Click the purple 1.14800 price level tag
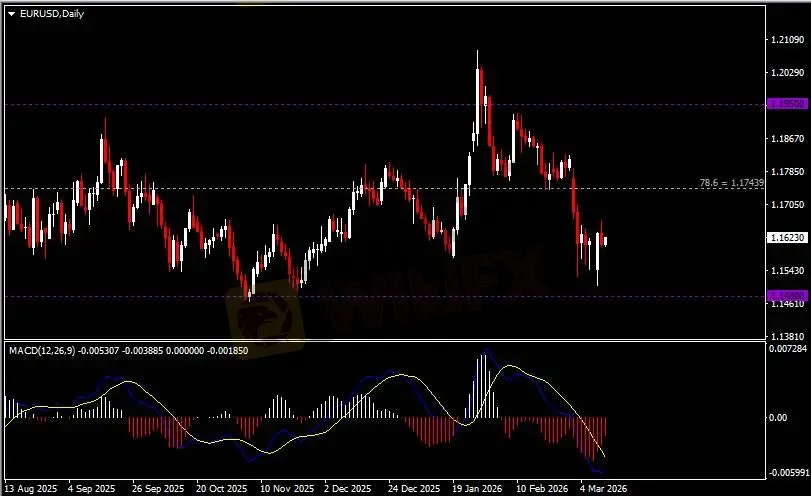 [786, 295]
